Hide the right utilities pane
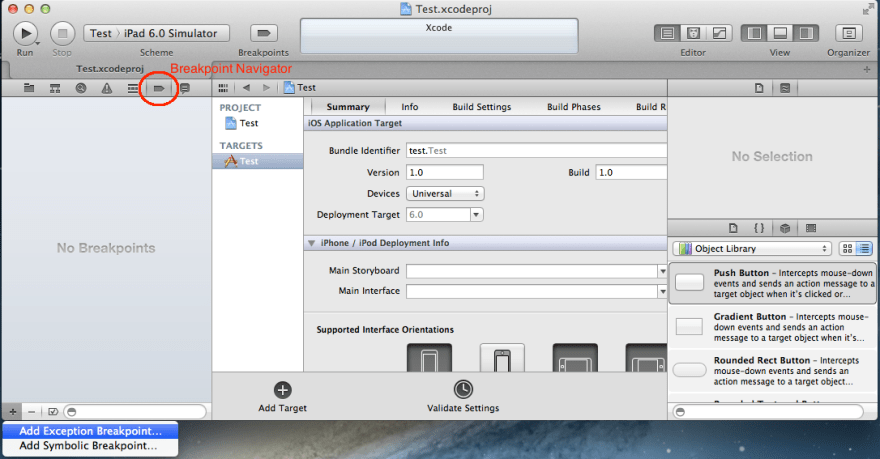 click(x=807, y=33)
